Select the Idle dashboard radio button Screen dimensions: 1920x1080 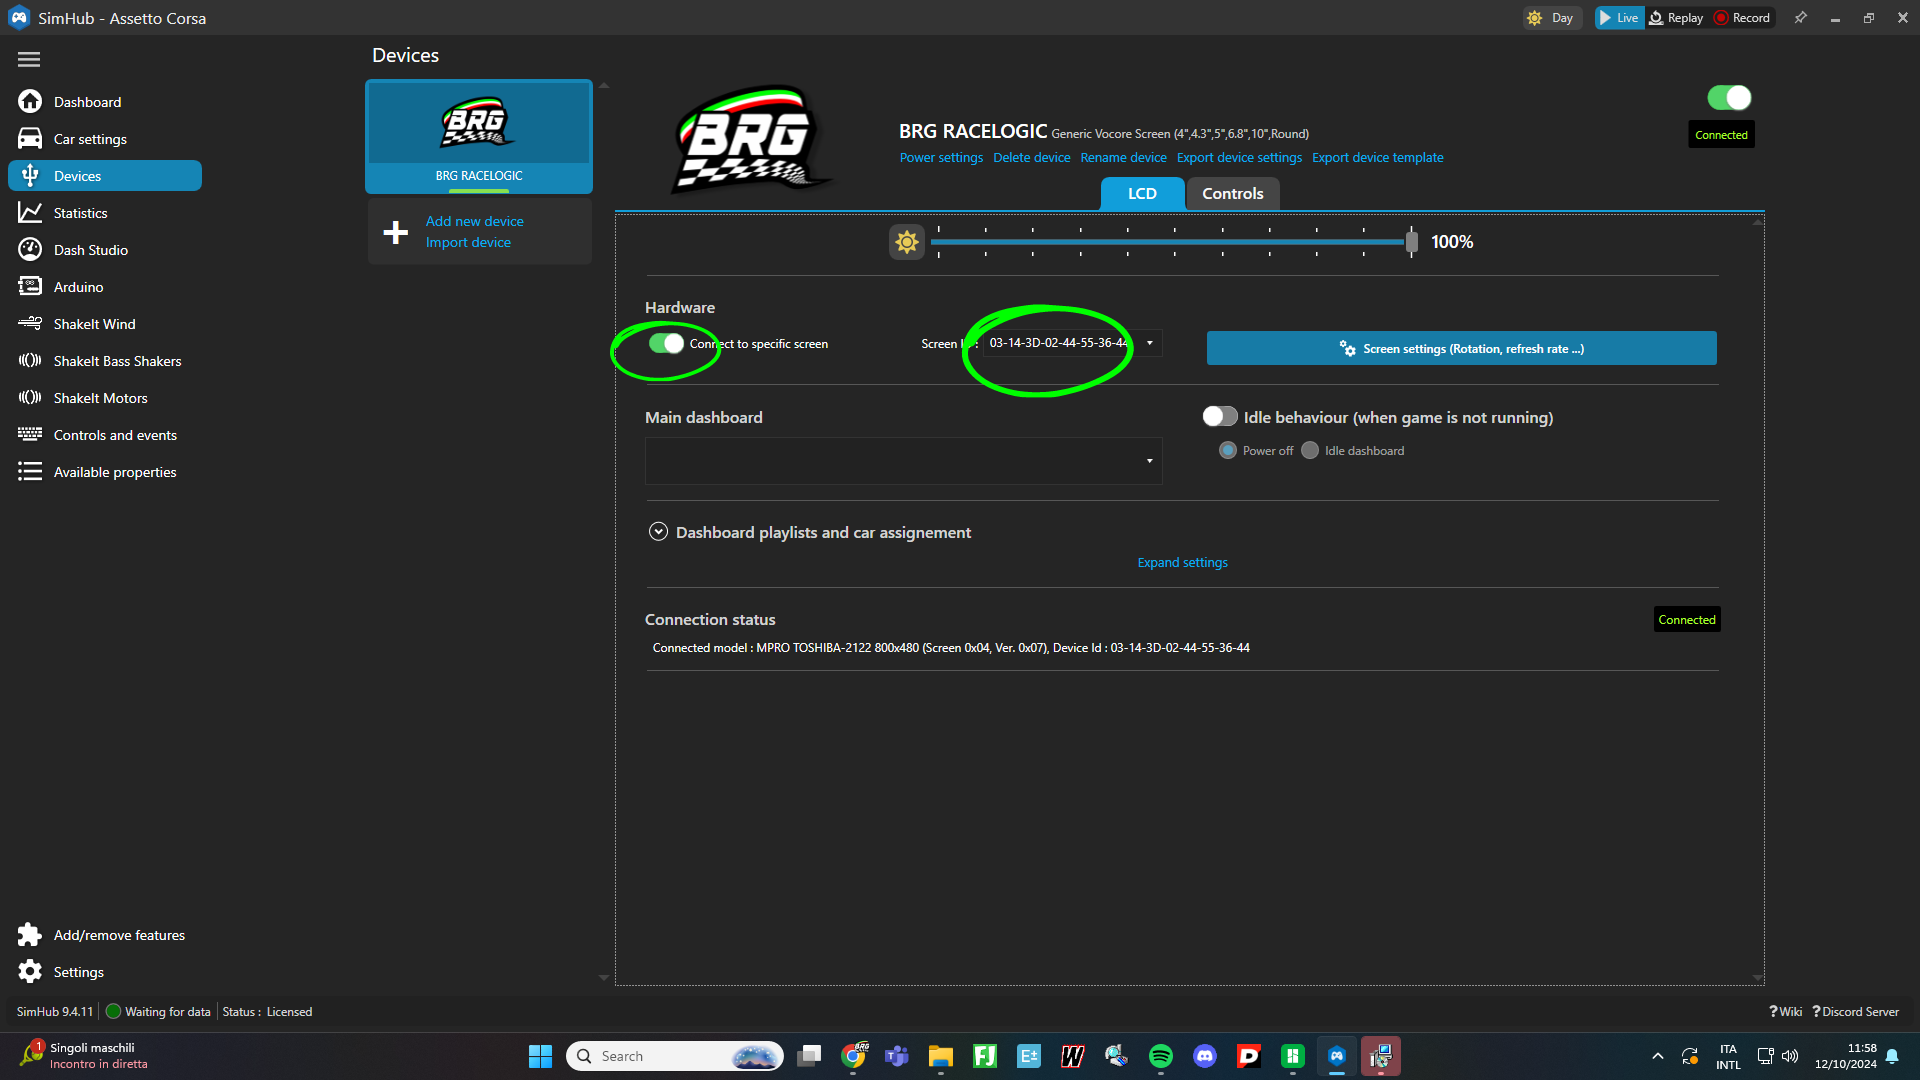pyautogui.click(x=1310, y=451)
